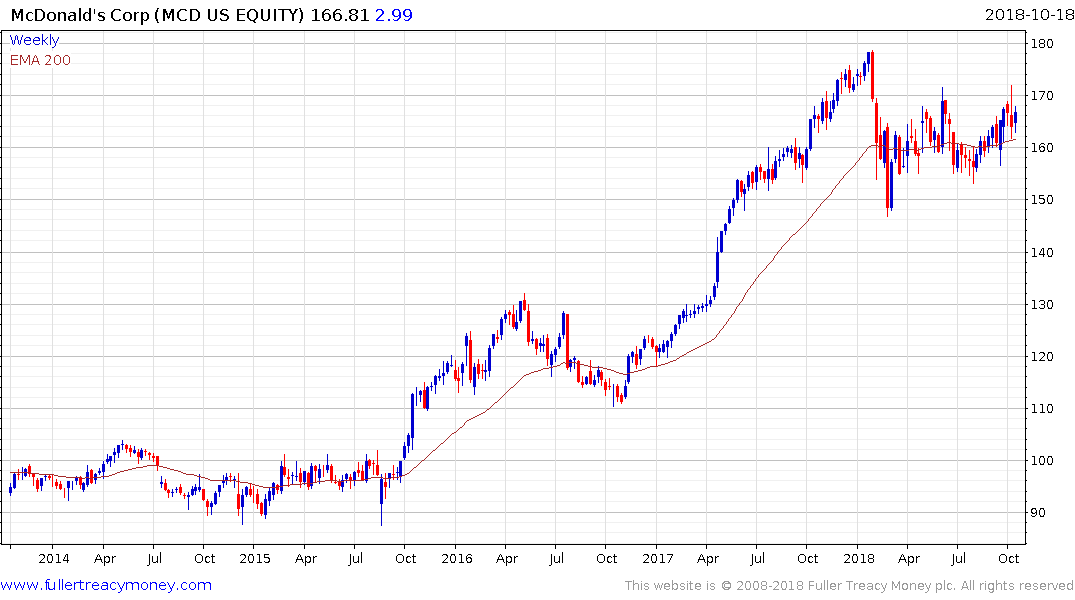The width and height of the screenshot is (1075, 600).
Task: Click the 90 price axis label
Action: (x=1039, y=513)
